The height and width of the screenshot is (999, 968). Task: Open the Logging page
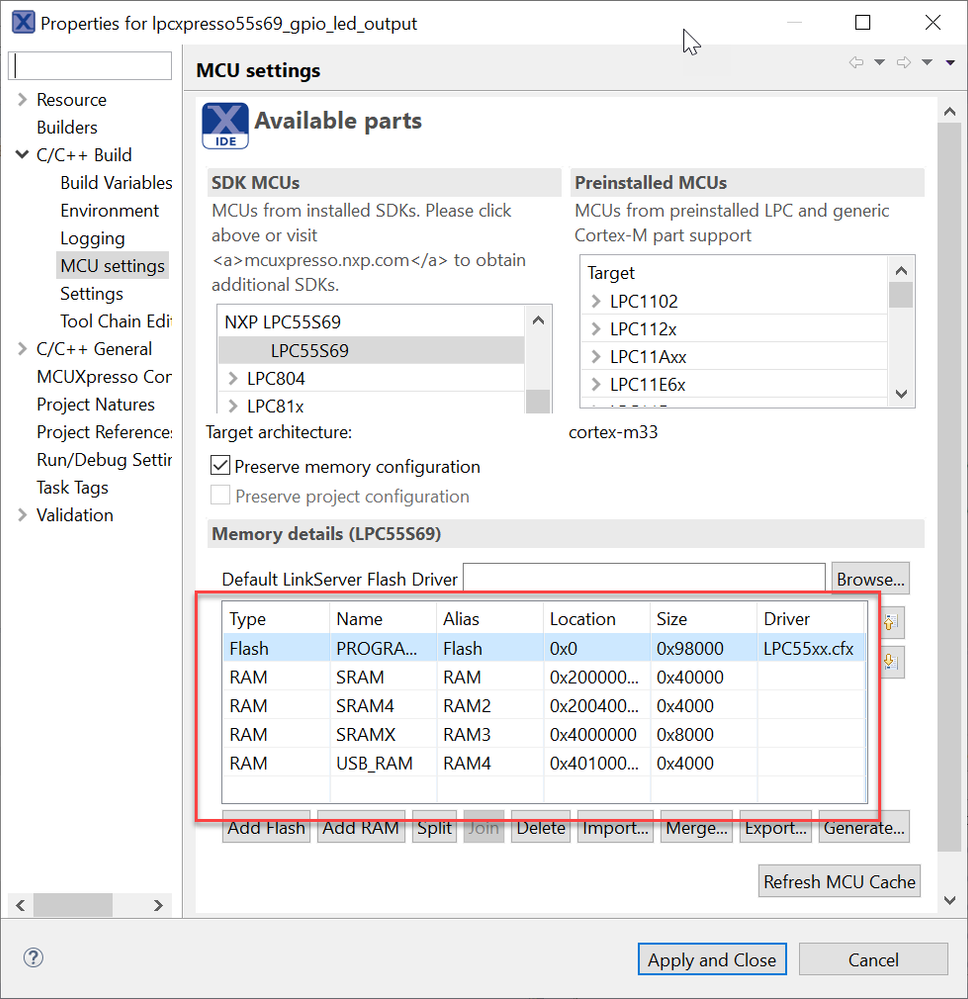click(92, 238)
